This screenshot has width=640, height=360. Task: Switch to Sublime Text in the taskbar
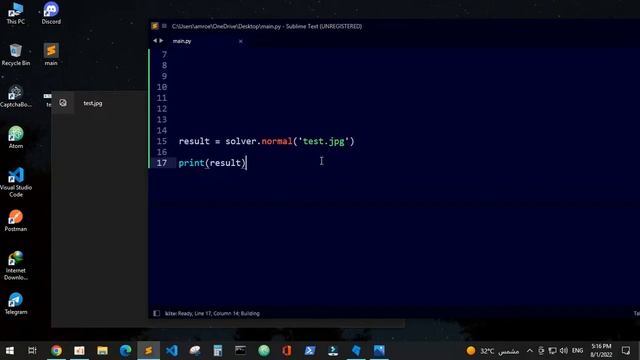[149, 351]
